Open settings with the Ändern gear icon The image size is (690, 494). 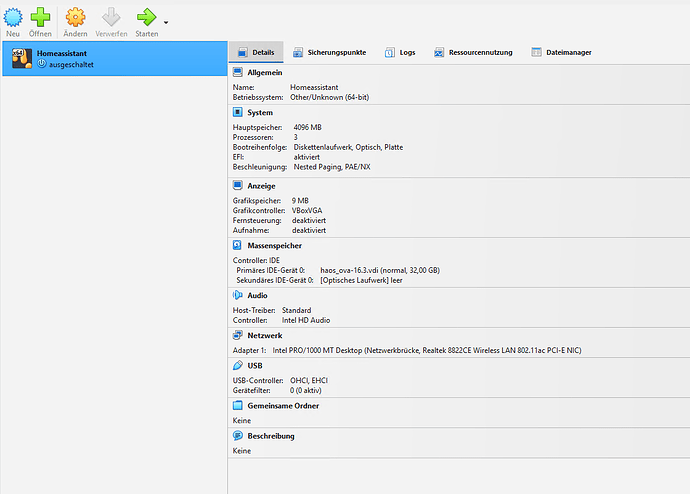75,18
